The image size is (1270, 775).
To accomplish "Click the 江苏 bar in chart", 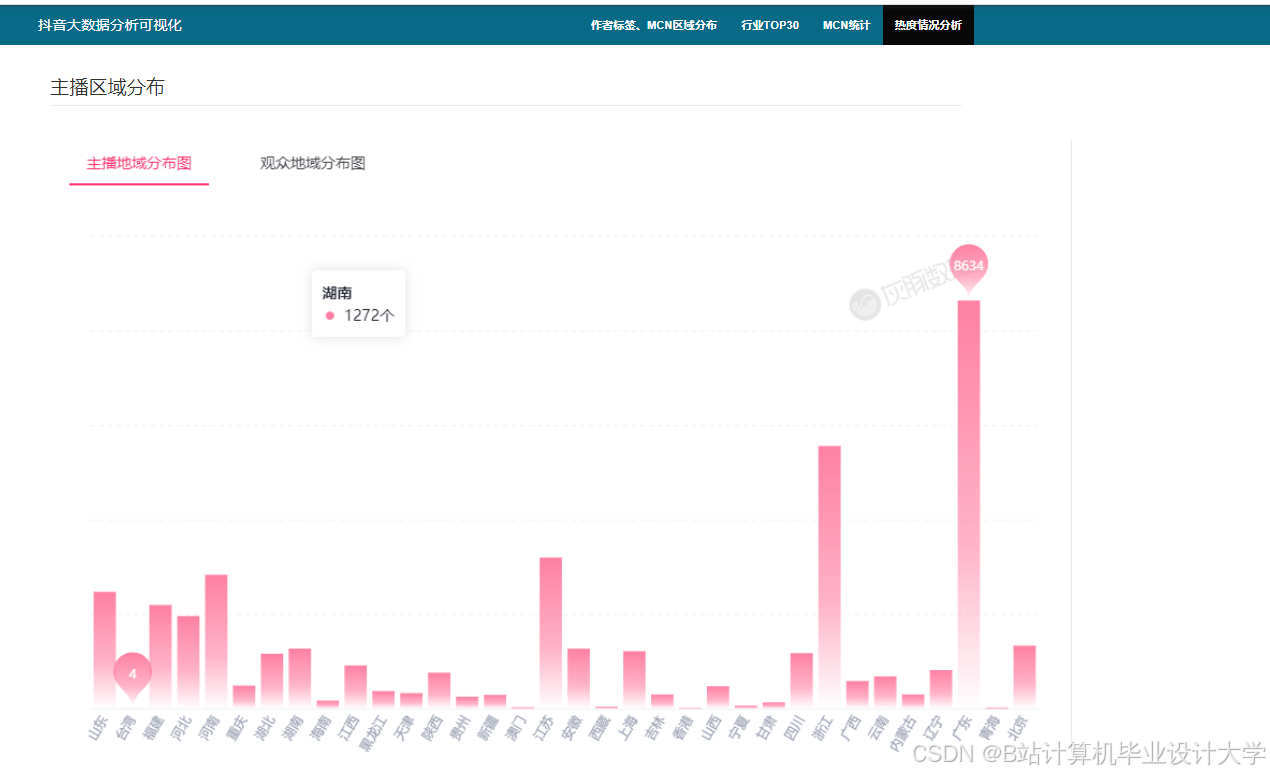I will tap(551, 633).
